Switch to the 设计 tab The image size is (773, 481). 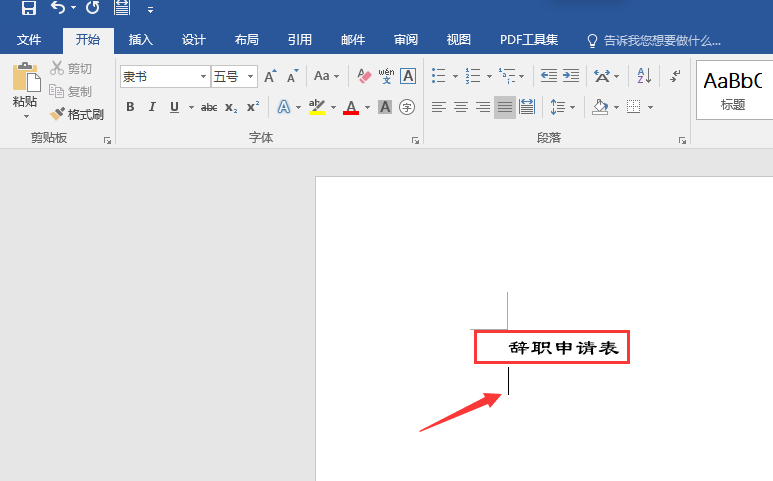[194, 40]
